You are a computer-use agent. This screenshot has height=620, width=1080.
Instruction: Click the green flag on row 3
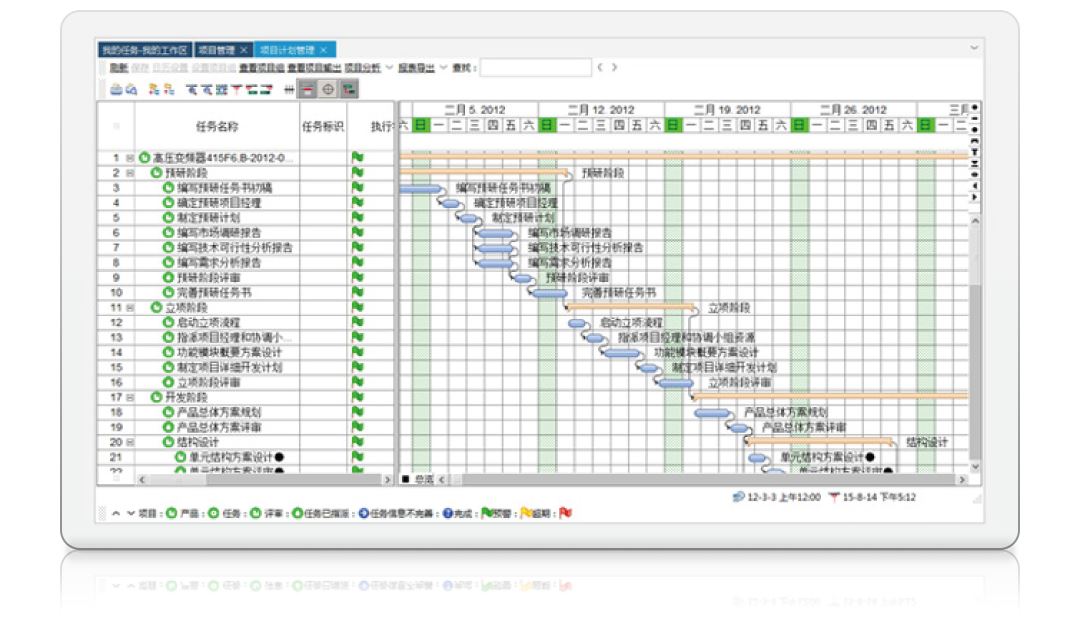[x=356, y=187]
